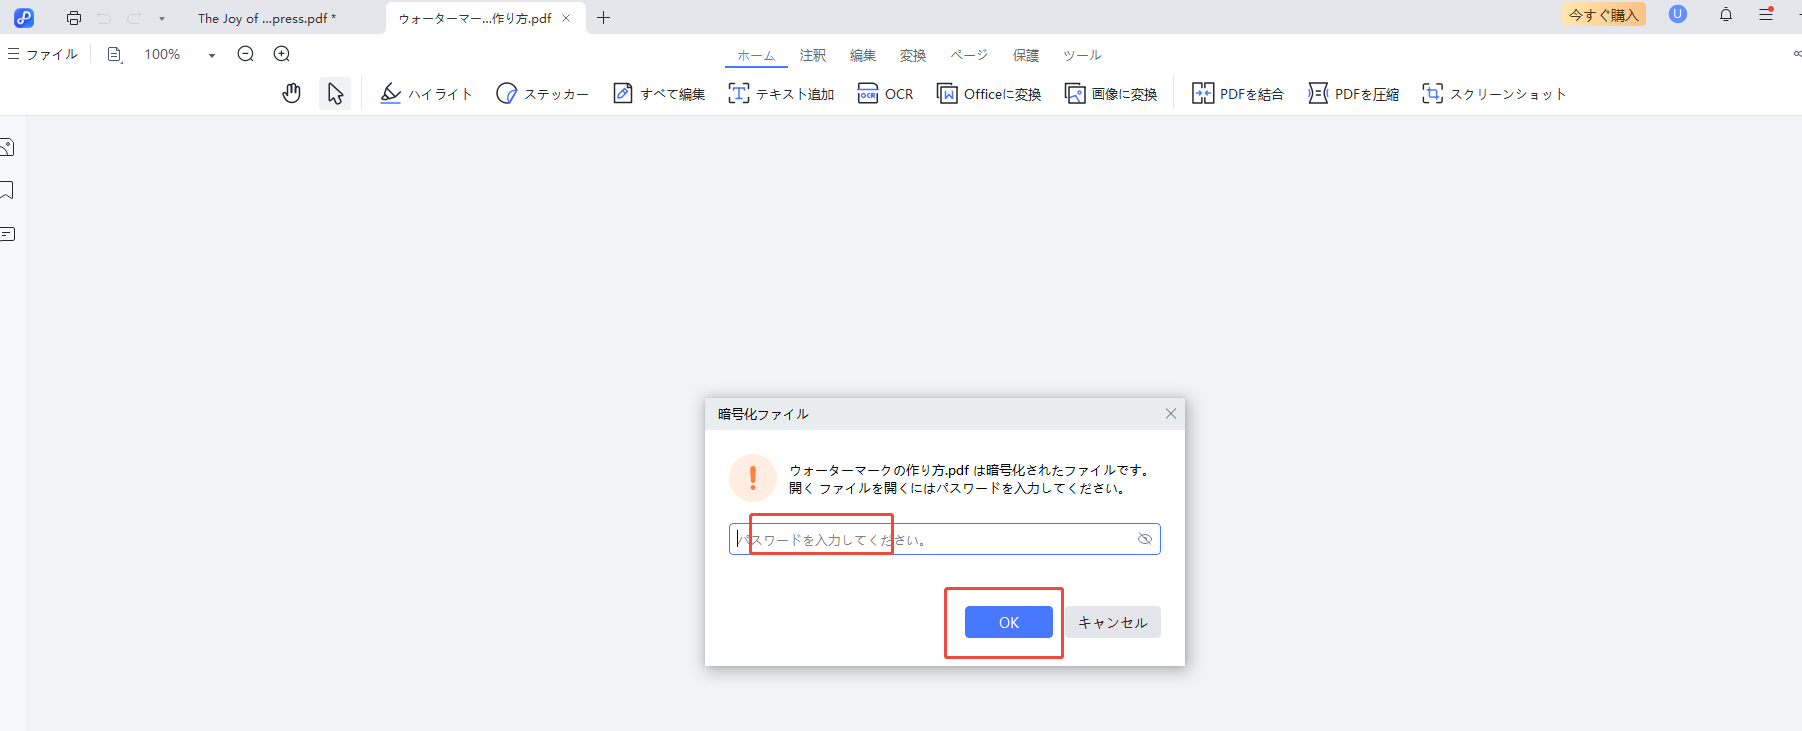Click すべて編集 in the toolbar
The image size is (1802, 731).
659,94
